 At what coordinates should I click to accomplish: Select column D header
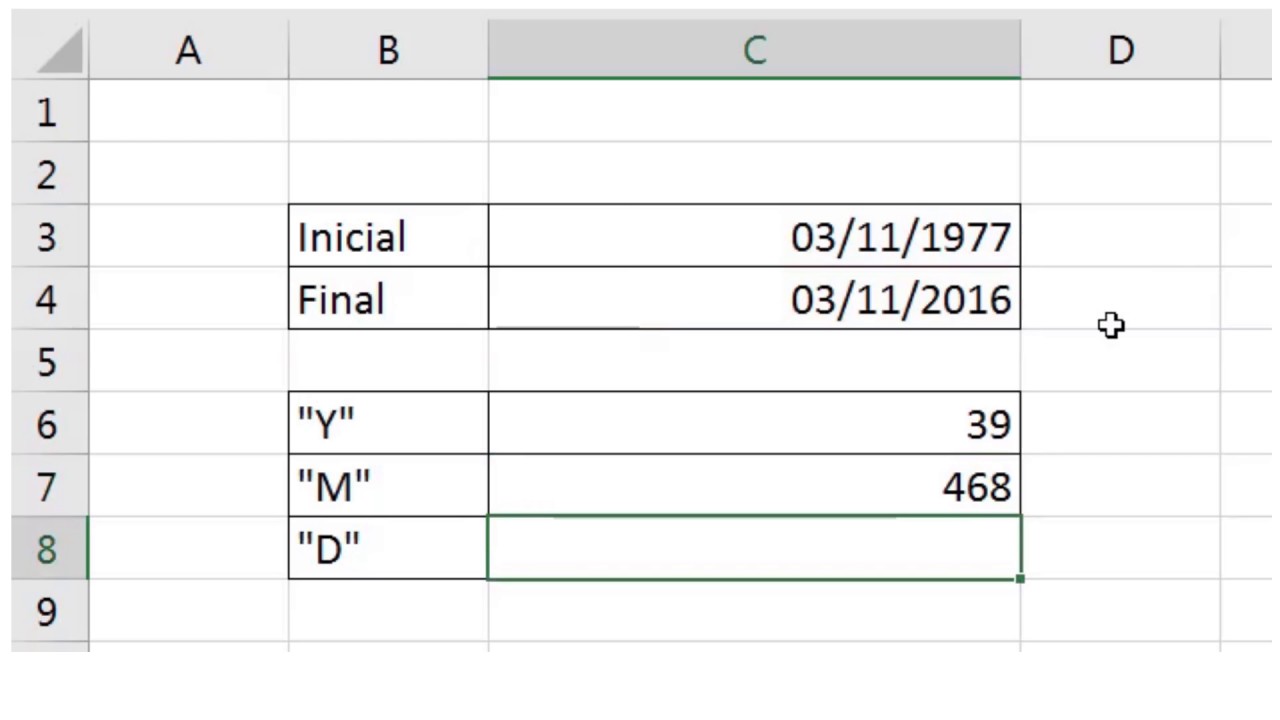(1120, 50)
